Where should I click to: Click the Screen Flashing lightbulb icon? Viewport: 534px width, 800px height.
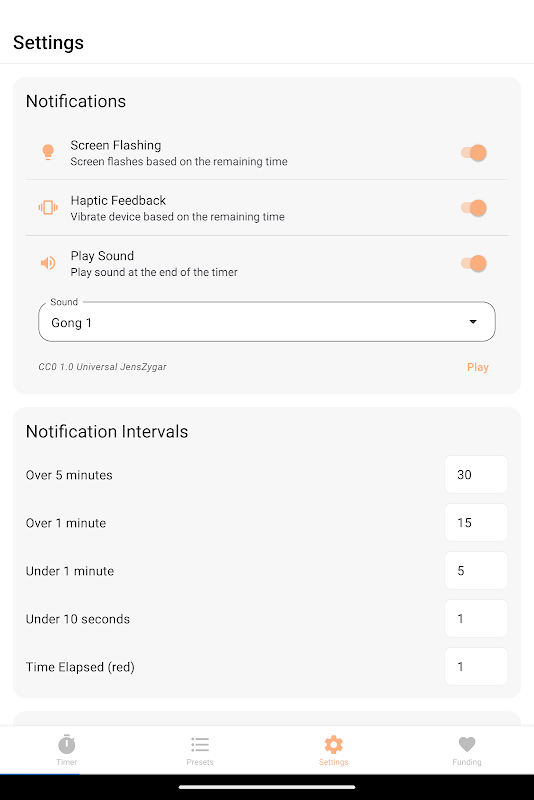pyautogui.click(x=48, y=153)
